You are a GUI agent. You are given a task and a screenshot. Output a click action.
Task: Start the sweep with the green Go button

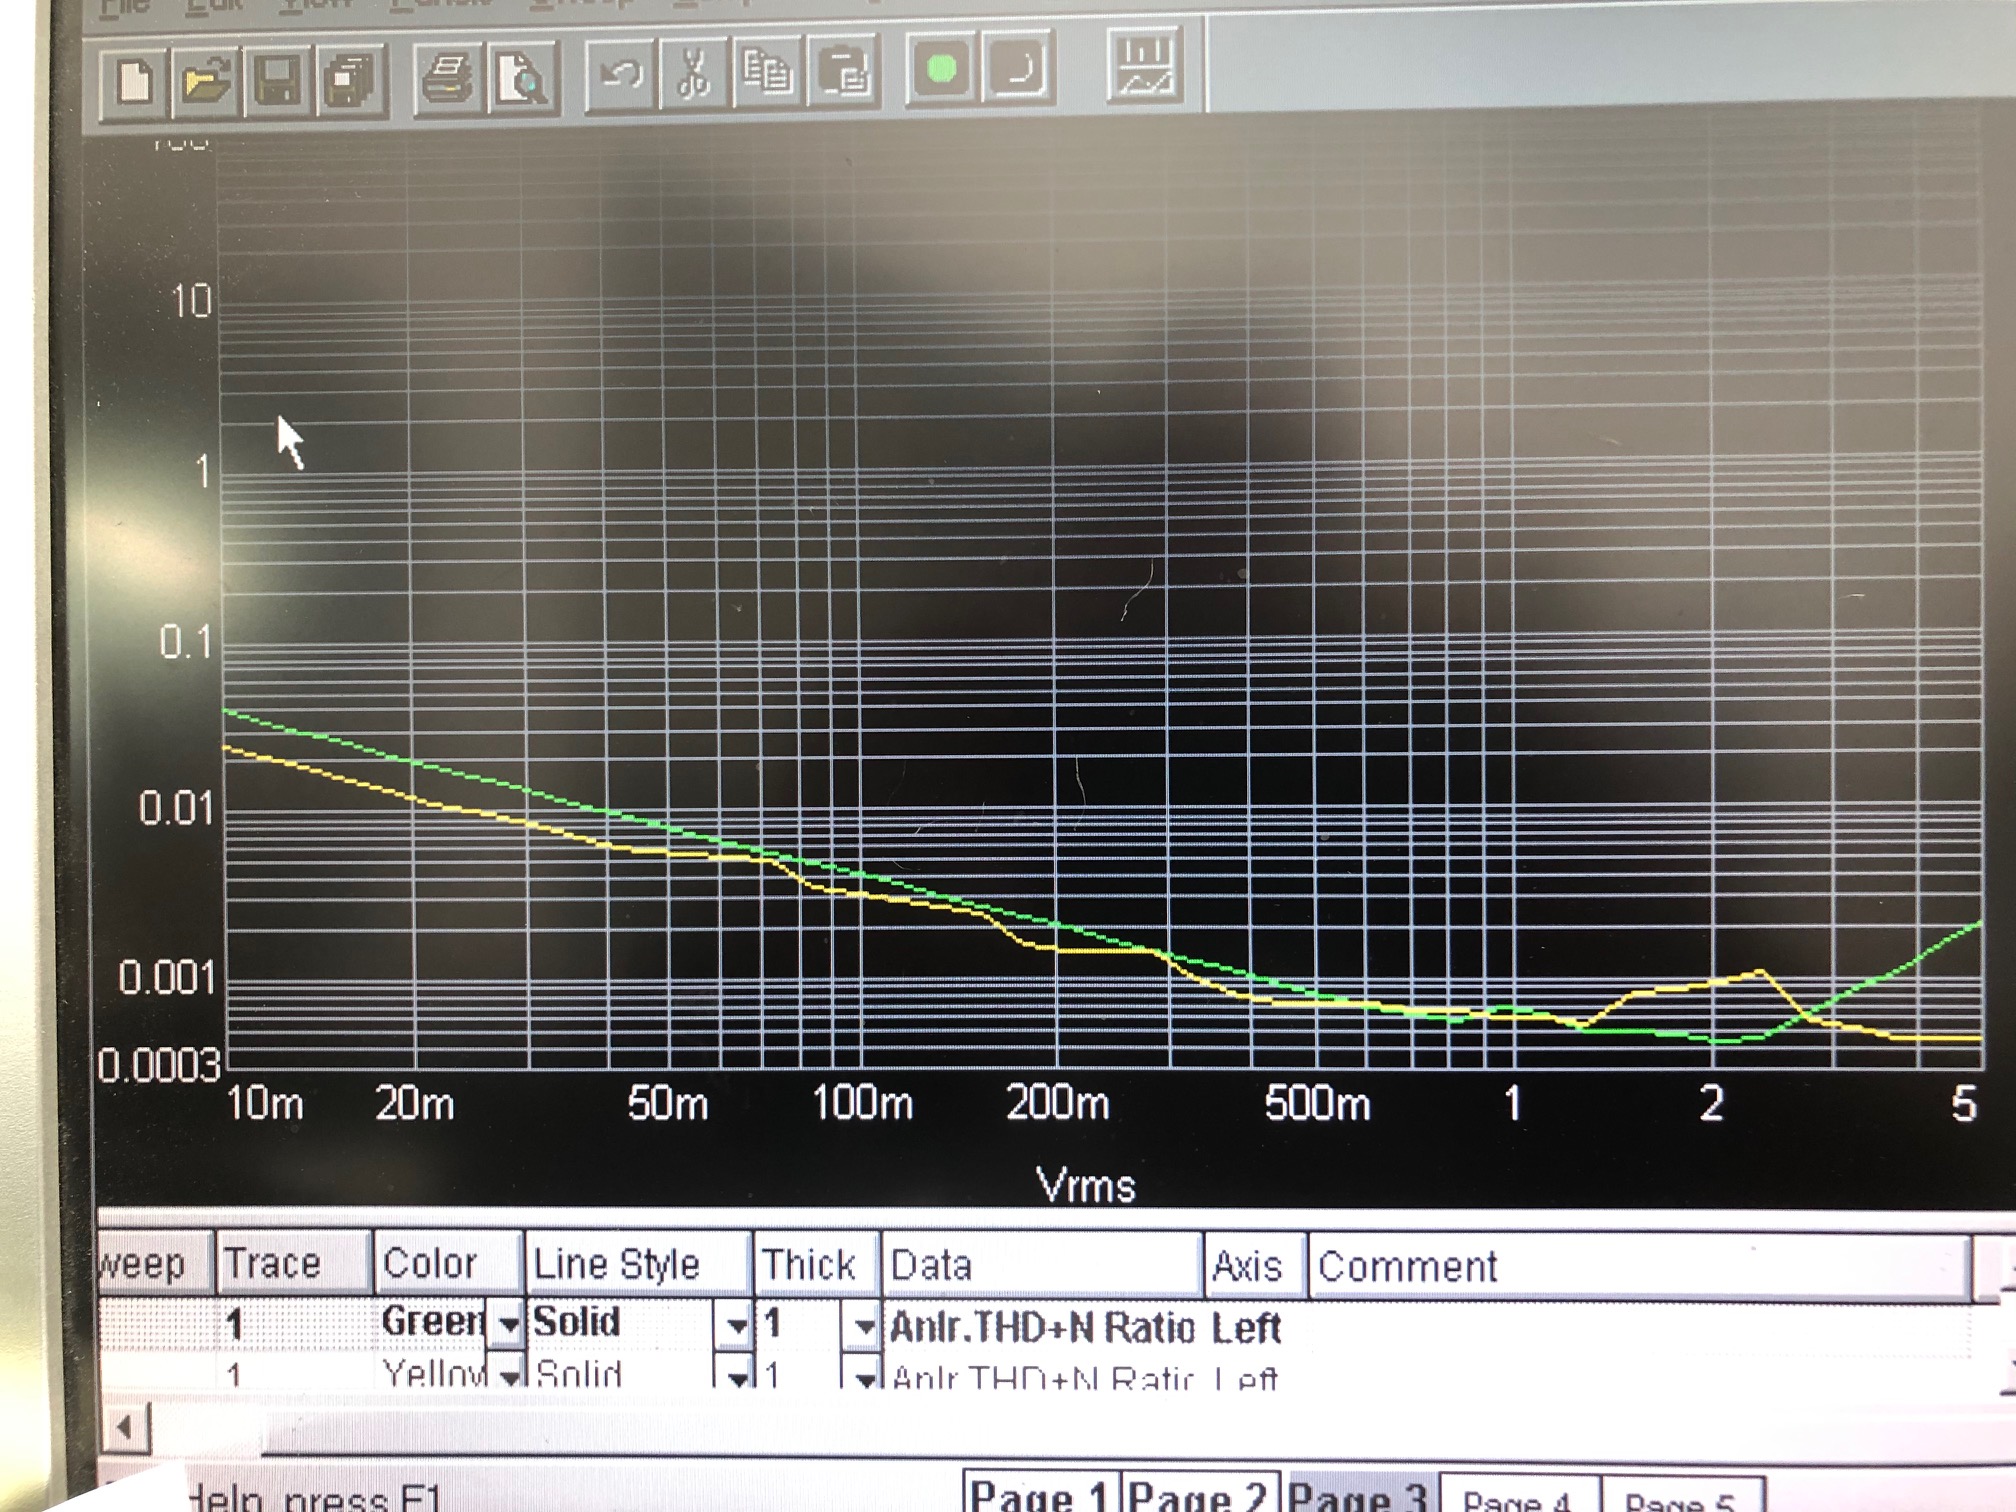tap(941, 69)
